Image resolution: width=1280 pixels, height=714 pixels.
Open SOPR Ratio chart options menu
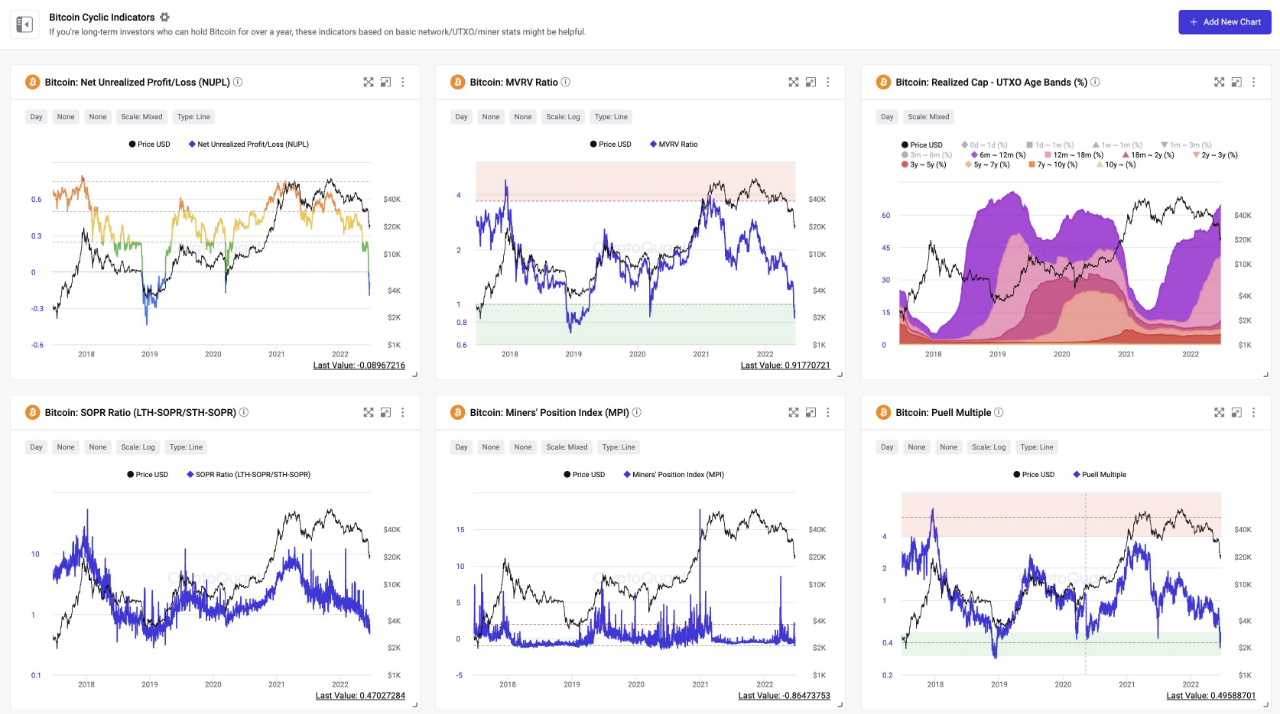[x=403, y=412]
